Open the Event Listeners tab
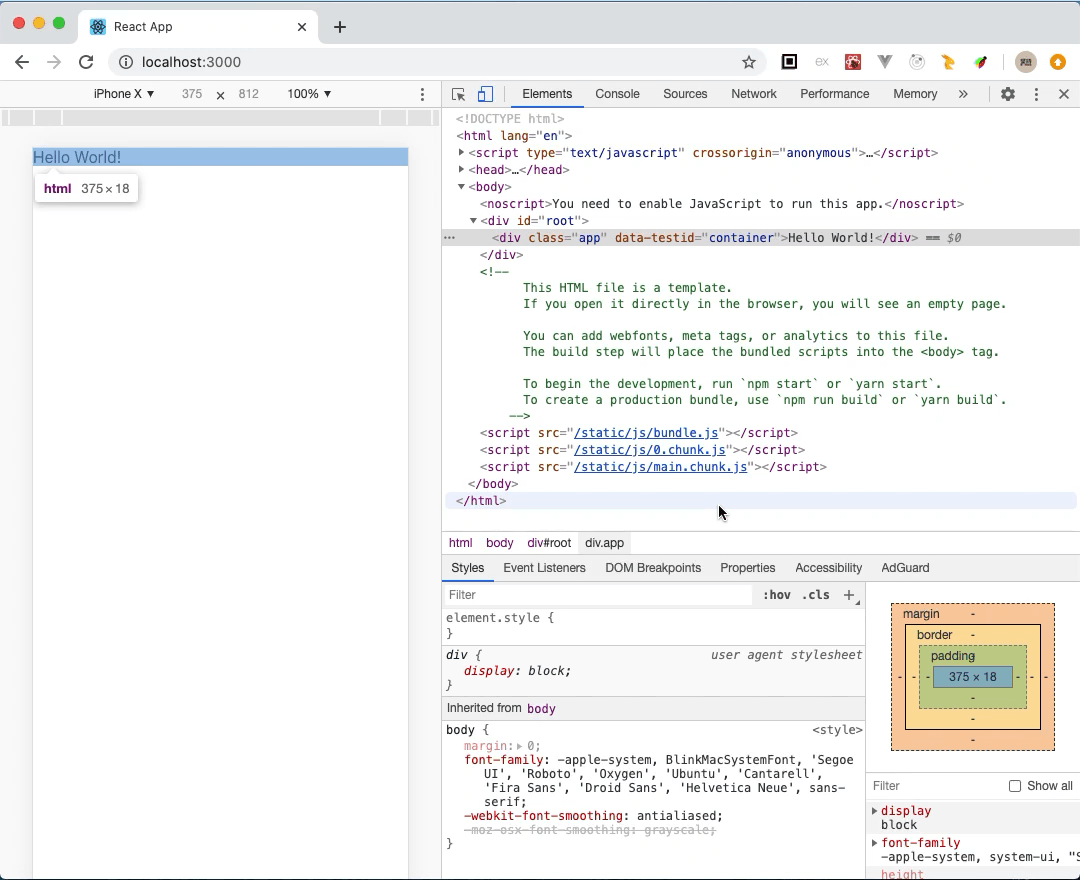This screenshot has width=1080, height=880. [544, 568]
